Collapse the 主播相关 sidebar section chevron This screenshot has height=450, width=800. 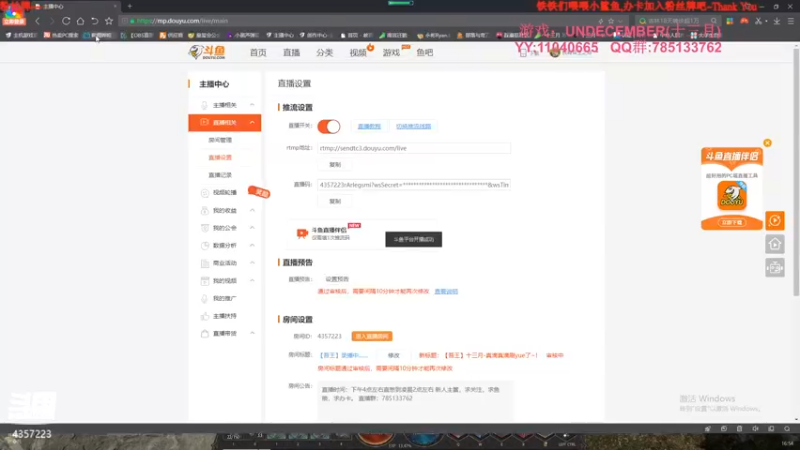click(x=252, y=105)
